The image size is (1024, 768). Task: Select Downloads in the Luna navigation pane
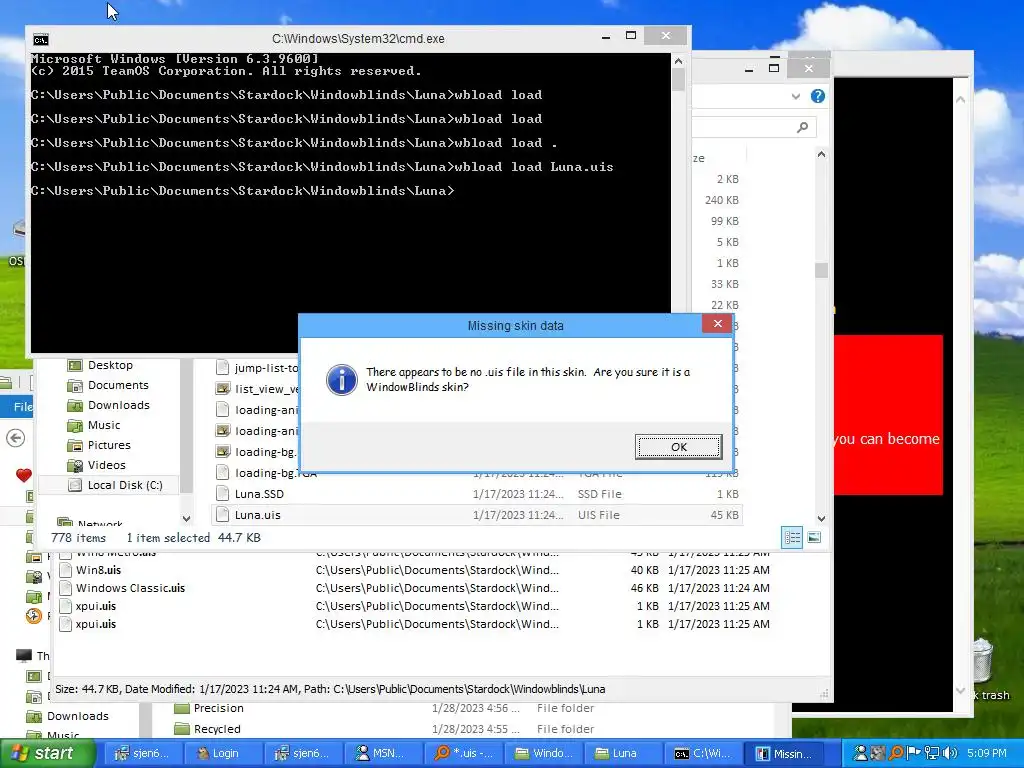click(x=119, y=406)
